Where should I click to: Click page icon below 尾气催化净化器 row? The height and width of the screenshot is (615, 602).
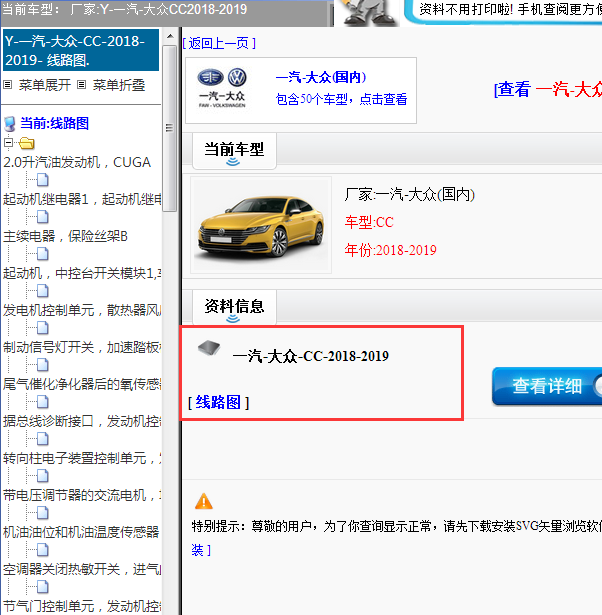pos(43,402)
